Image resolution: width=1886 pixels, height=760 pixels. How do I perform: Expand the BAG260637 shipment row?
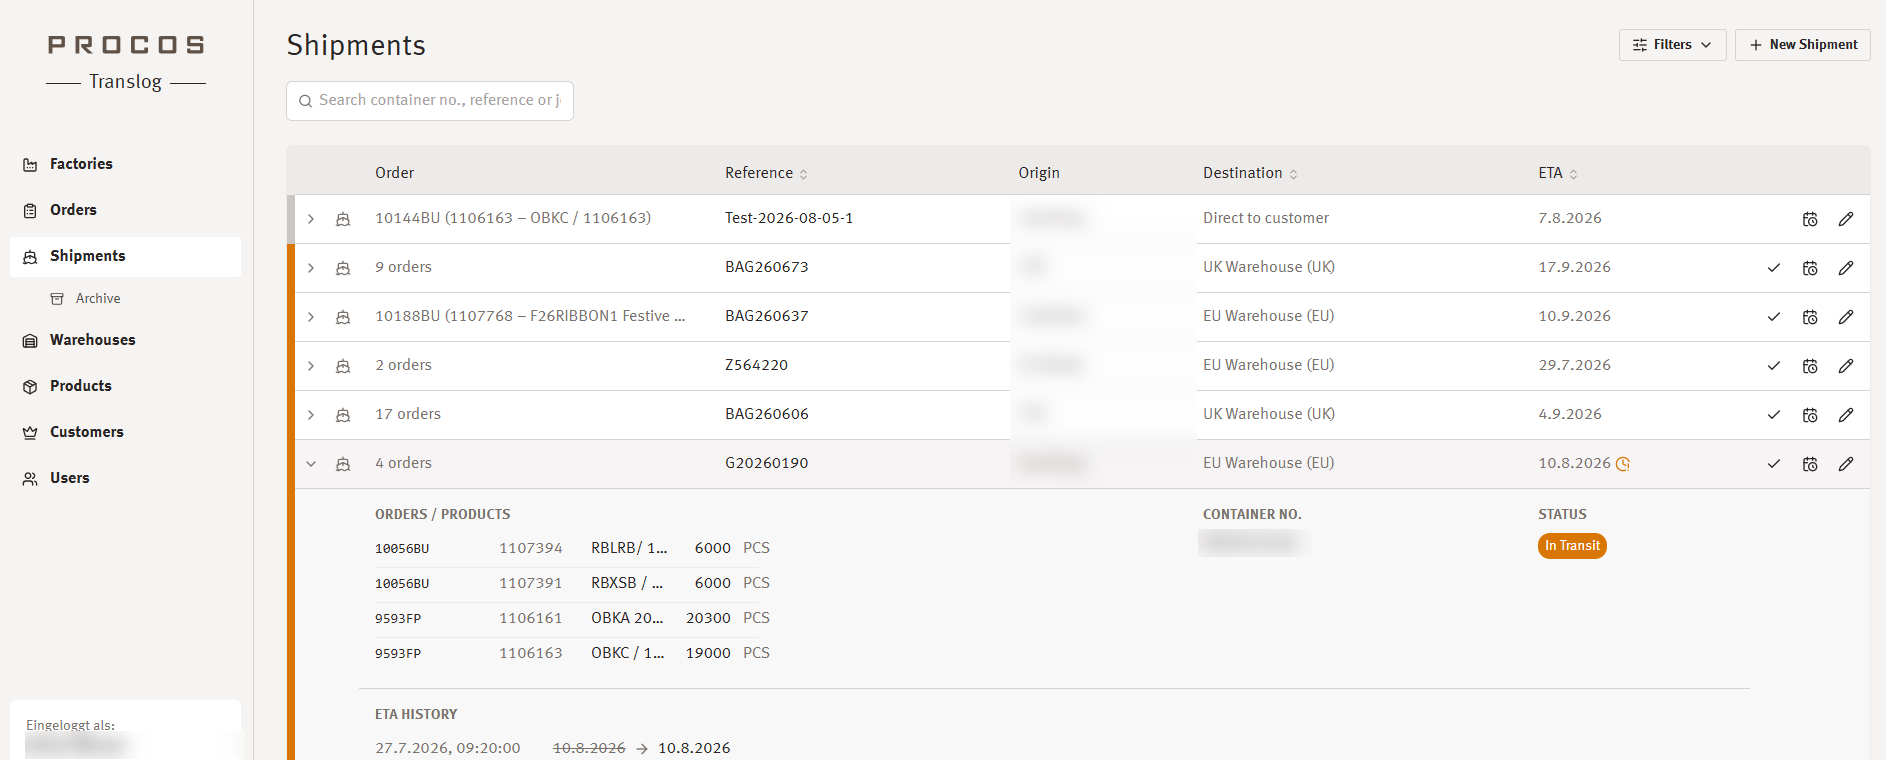point(311,317)
